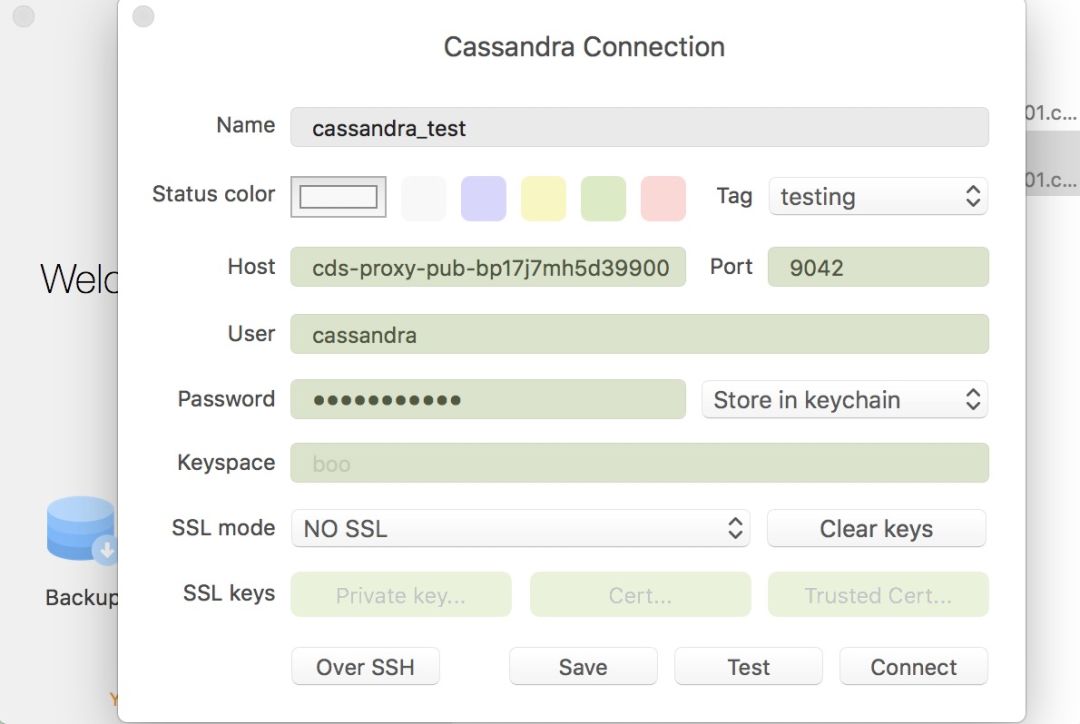Click the Cert file selector

click(x=639, y=596)
